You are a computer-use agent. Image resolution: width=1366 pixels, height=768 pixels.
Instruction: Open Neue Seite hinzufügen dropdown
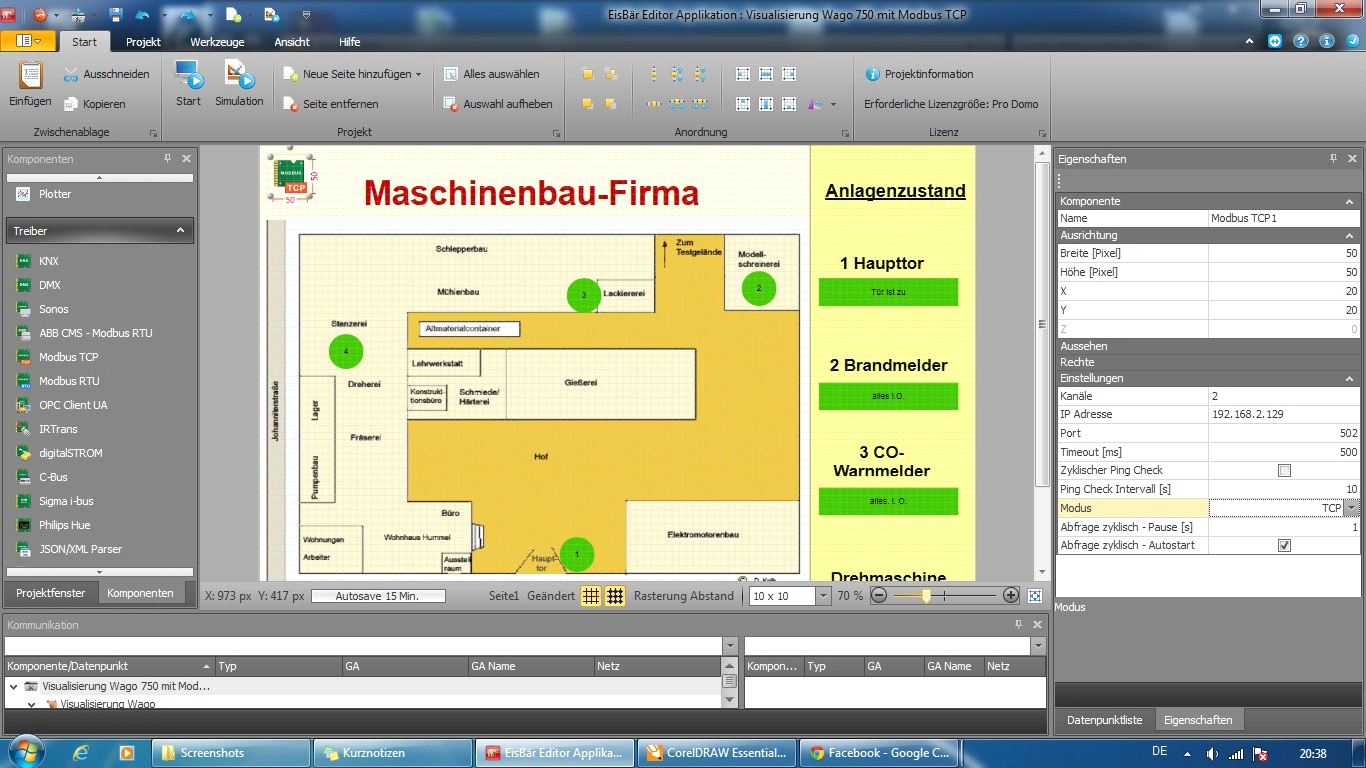tap(418, 74)
